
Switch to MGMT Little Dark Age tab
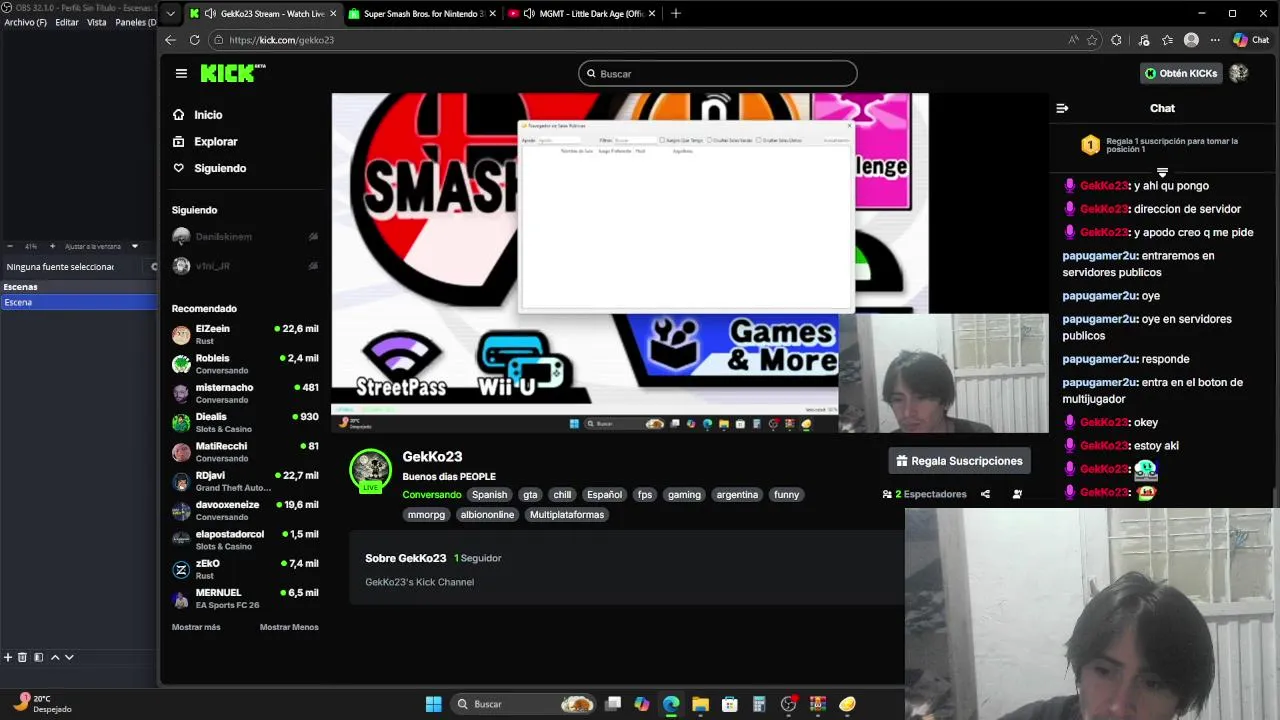pos(583,14)
